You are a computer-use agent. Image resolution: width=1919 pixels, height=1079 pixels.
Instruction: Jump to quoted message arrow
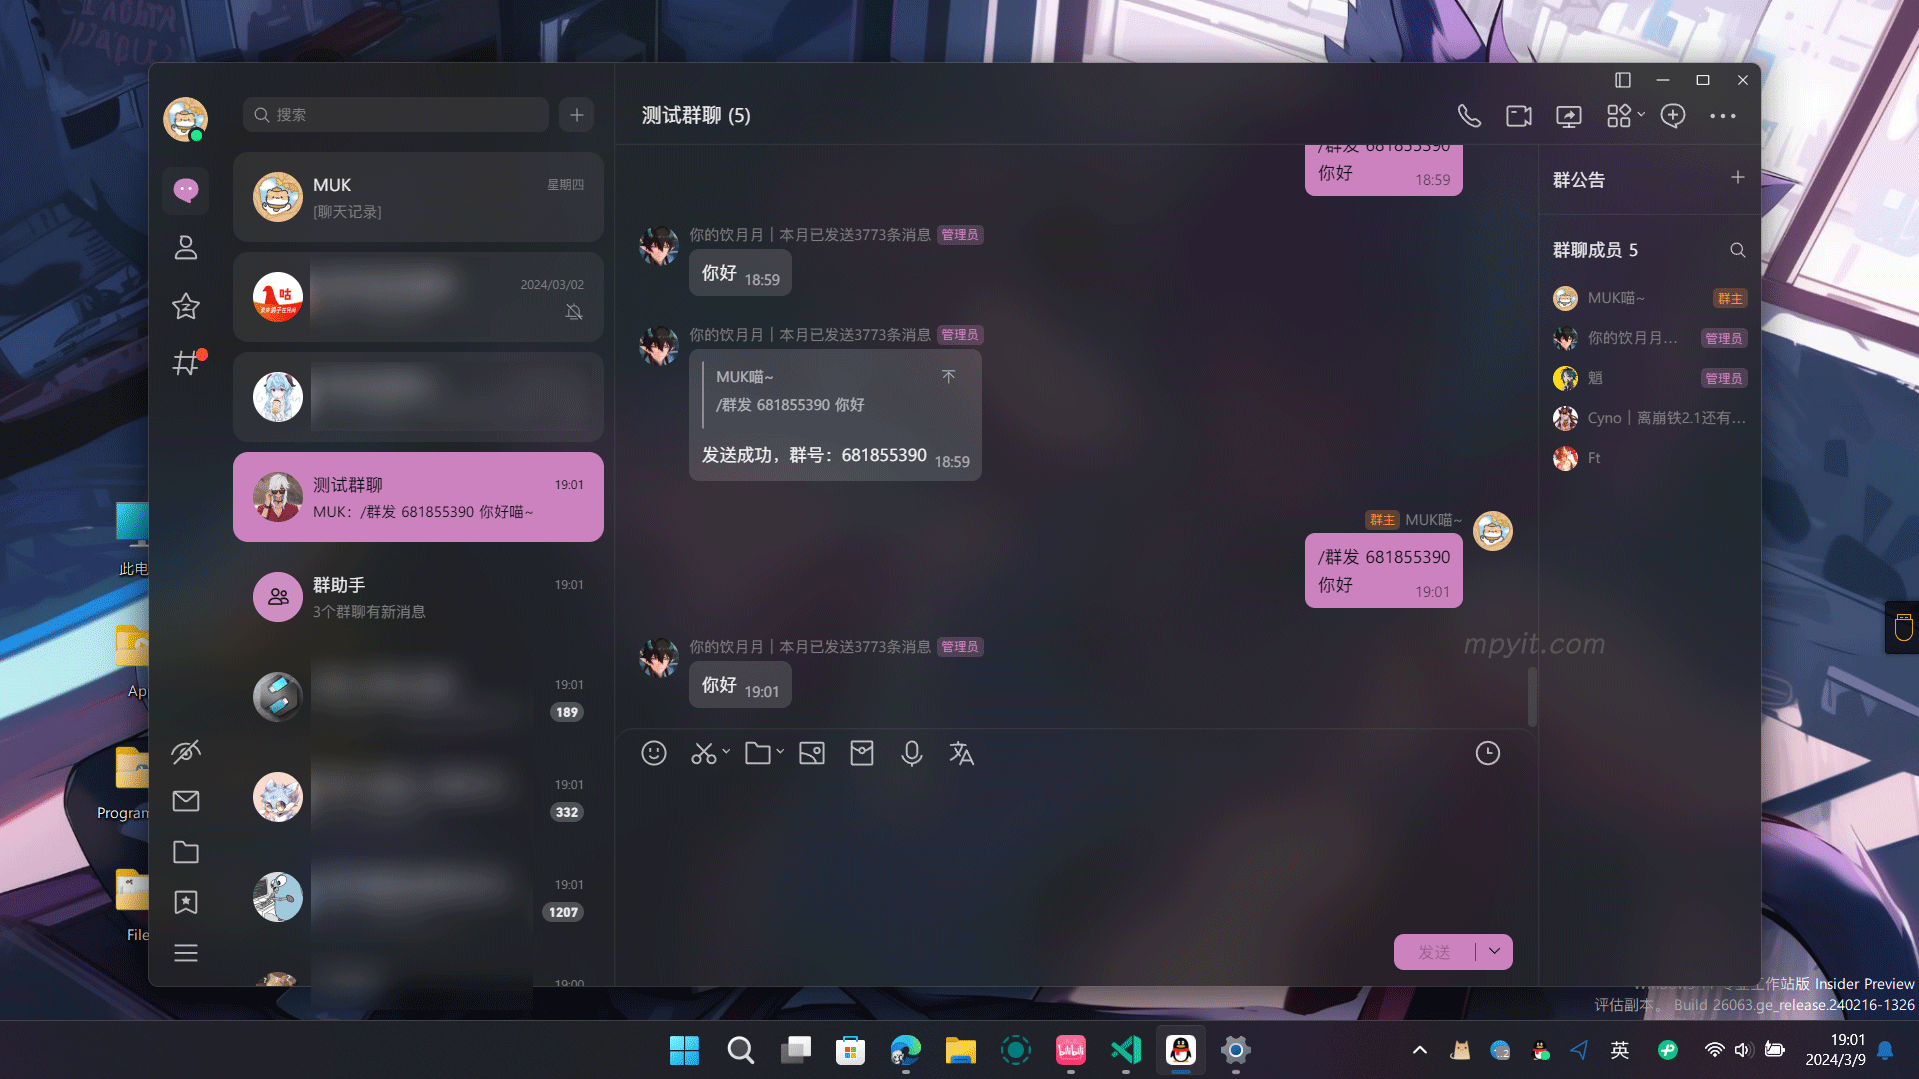coord(948,377)
